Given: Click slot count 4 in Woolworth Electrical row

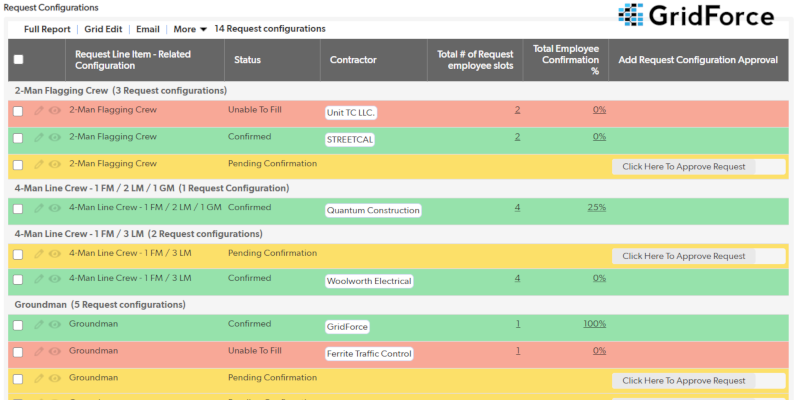Looking at the screenshot, I should click(x=517, y=278).
